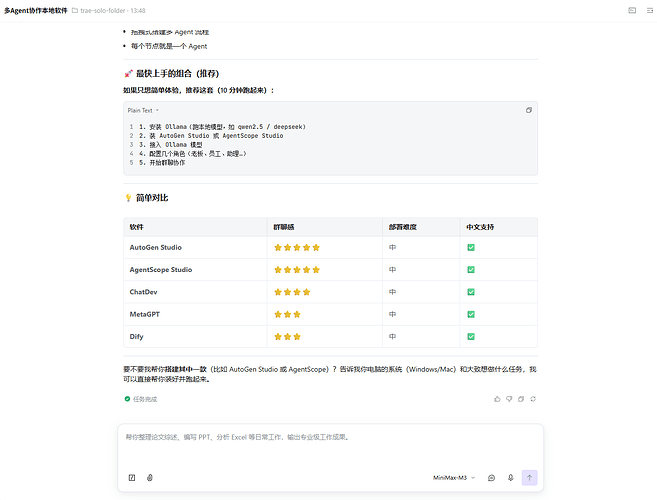Click the five-star rating for AutoGen Studio
This screenshot has width=657, height=500.
(x=297, y=247)
